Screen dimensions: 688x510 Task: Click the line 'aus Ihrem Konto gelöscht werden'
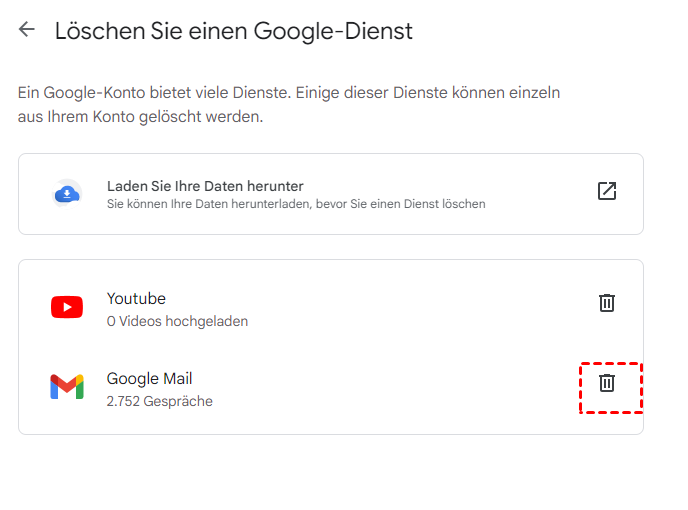(x=140, y=116)
